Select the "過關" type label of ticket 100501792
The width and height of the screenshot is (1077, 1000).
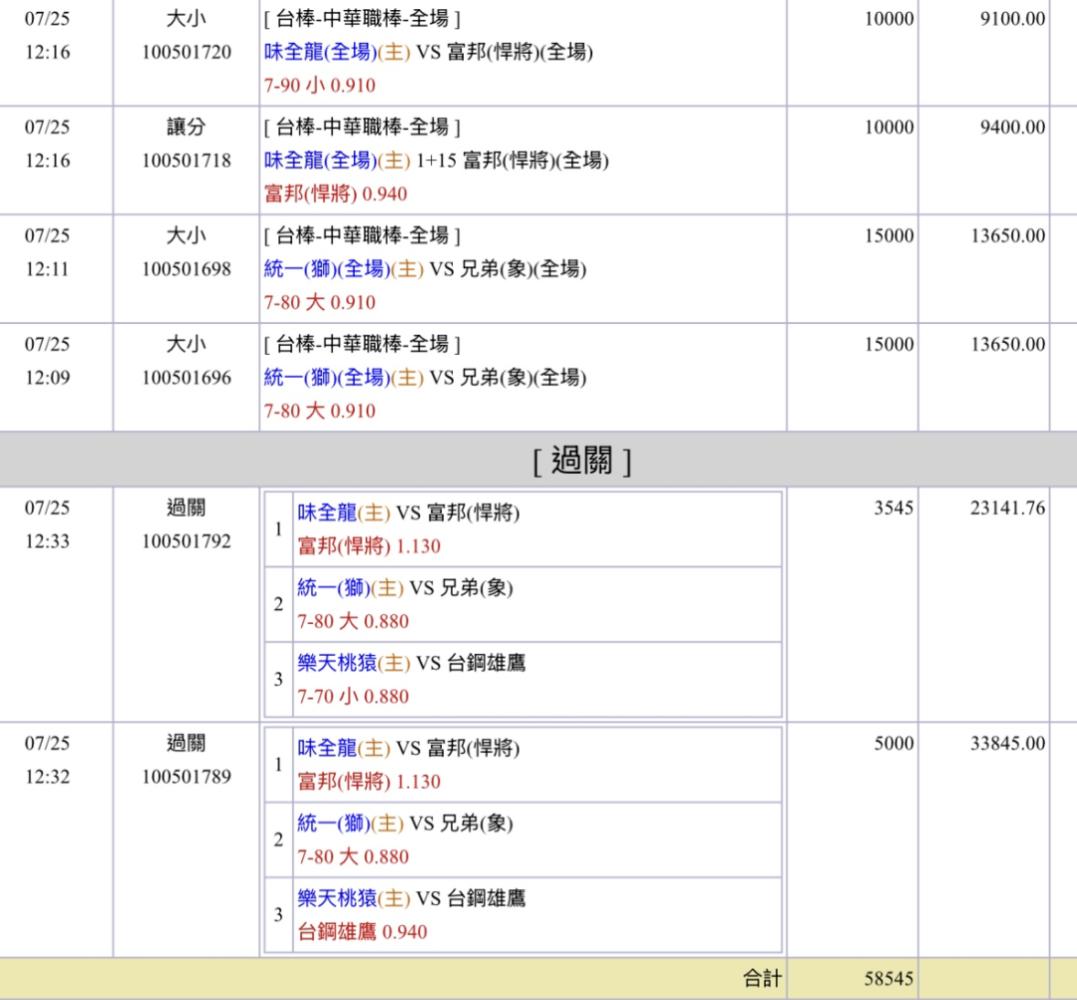pyautogui.click(x=186, y=508)
